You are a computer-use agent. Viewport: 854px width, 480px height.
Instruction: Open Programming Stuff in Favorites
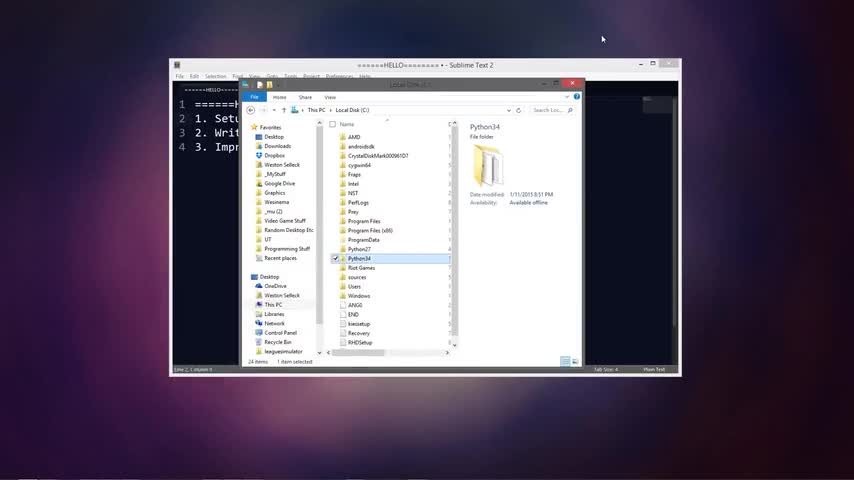pos(286,248)
